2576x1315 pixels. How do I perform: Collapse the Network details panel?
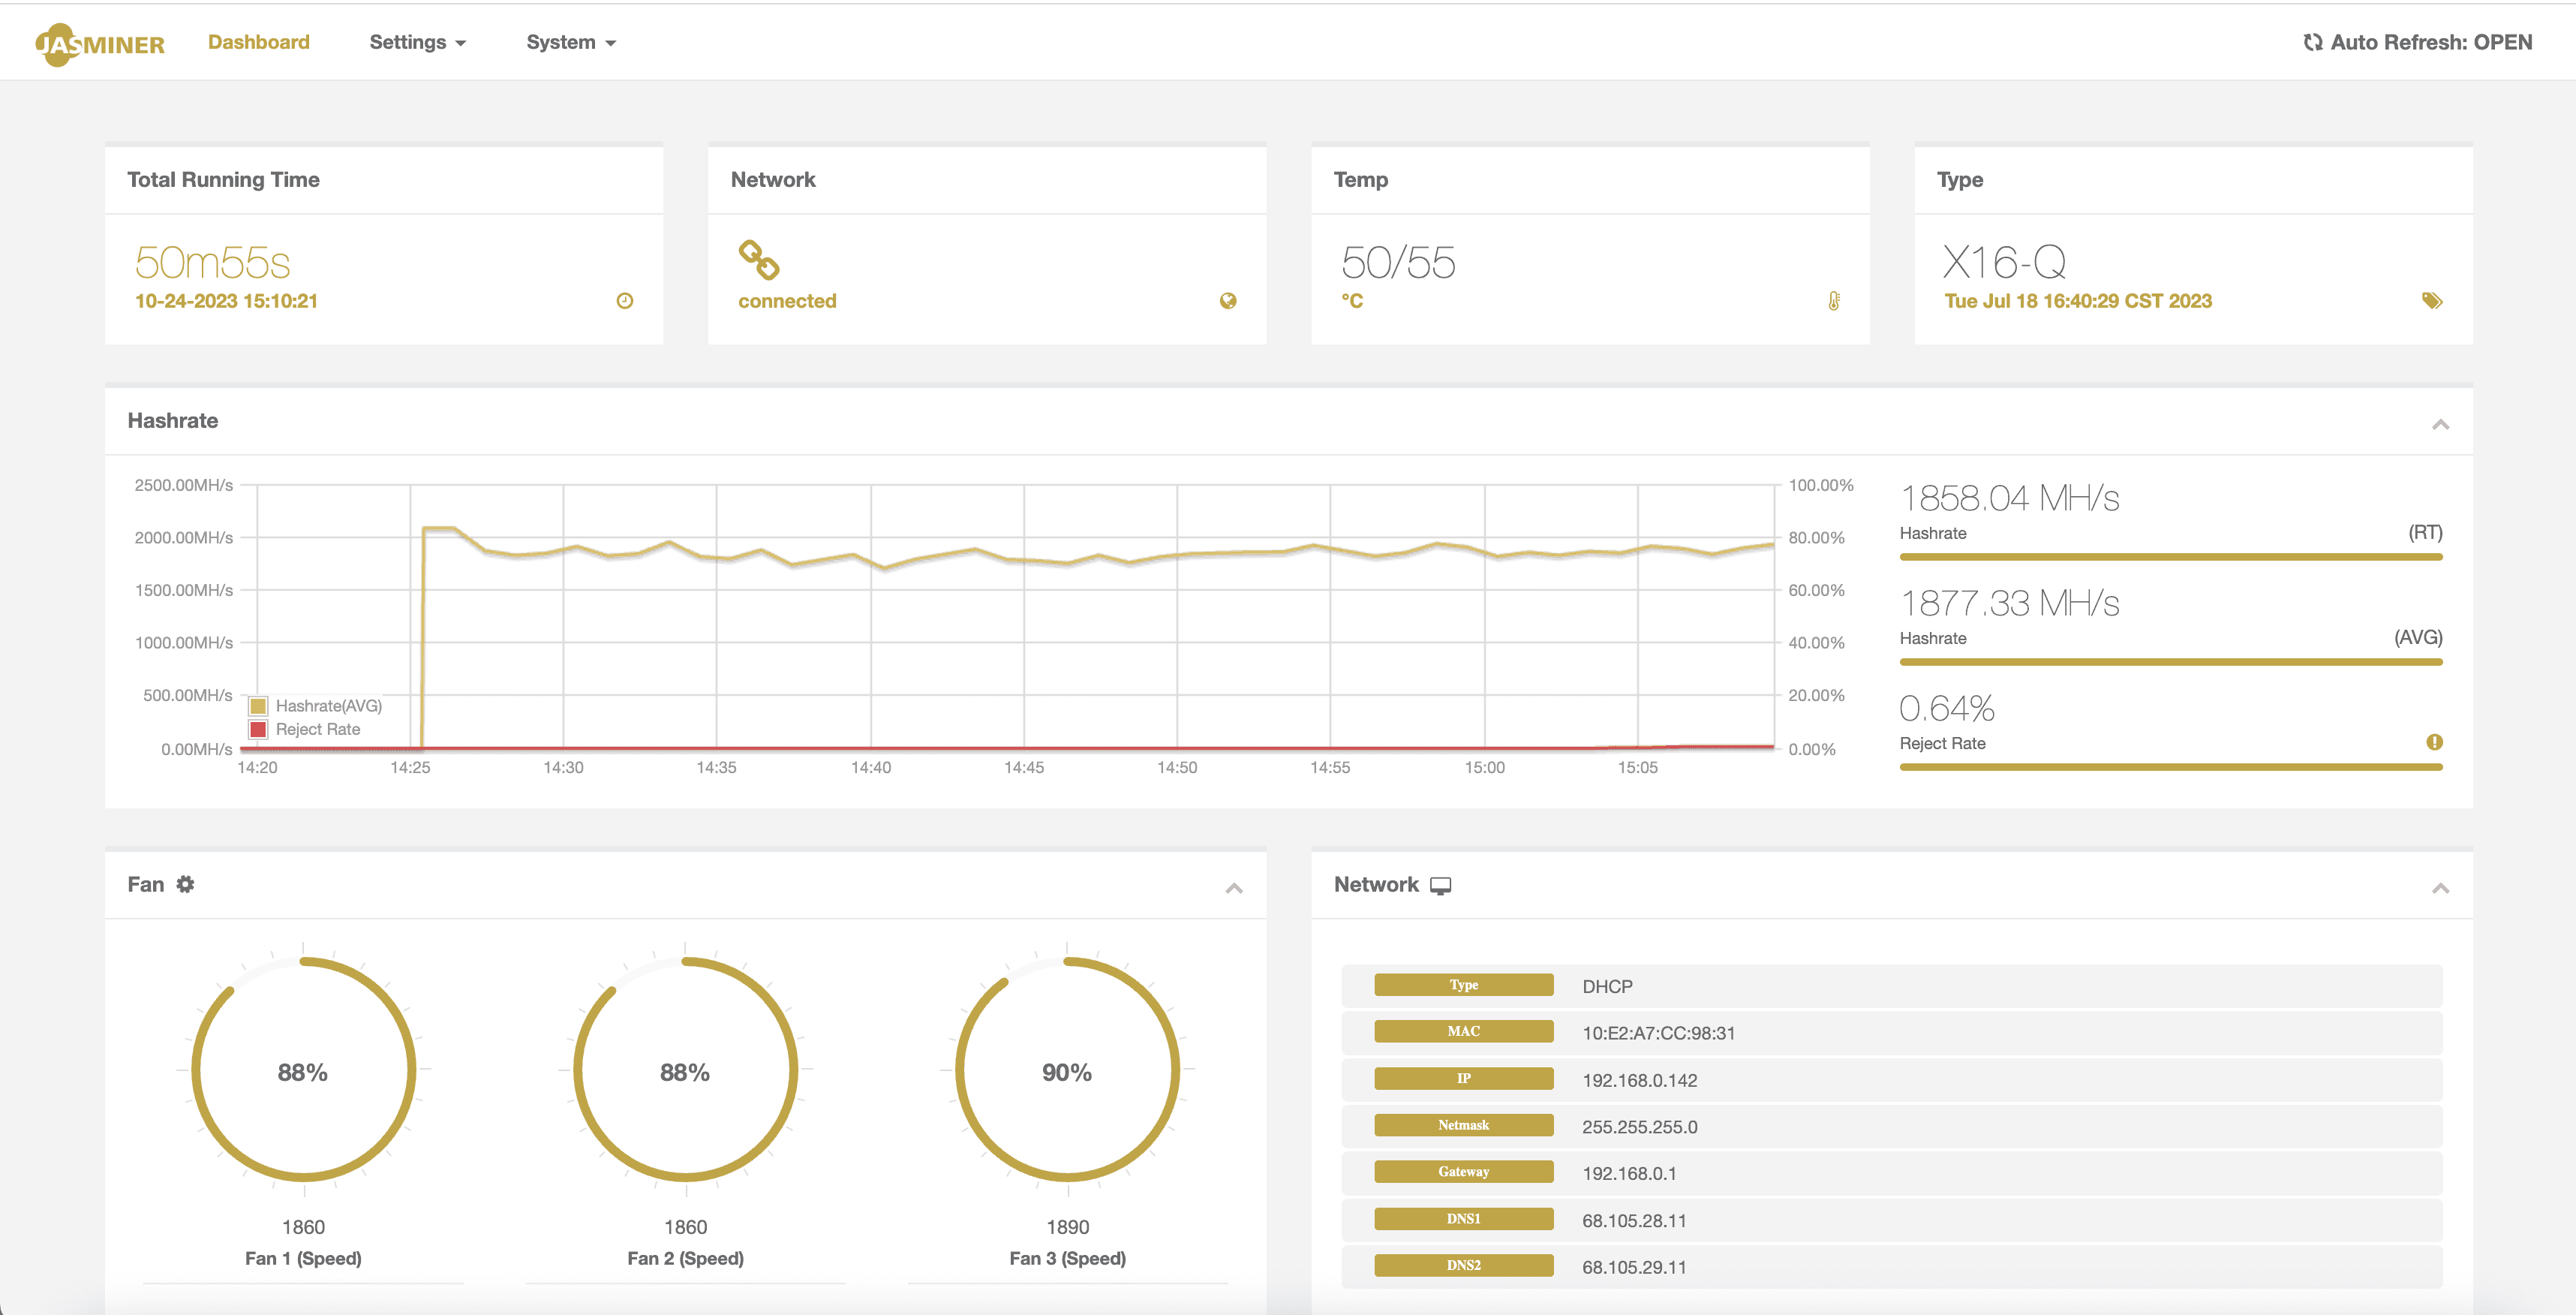click(2440, 888)
